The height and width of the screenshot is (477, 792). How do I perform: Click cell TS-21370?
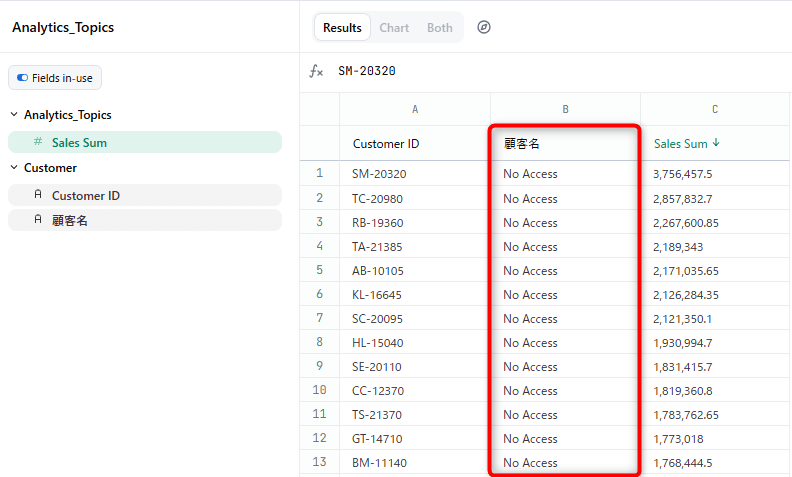click(x=415, y=414)
